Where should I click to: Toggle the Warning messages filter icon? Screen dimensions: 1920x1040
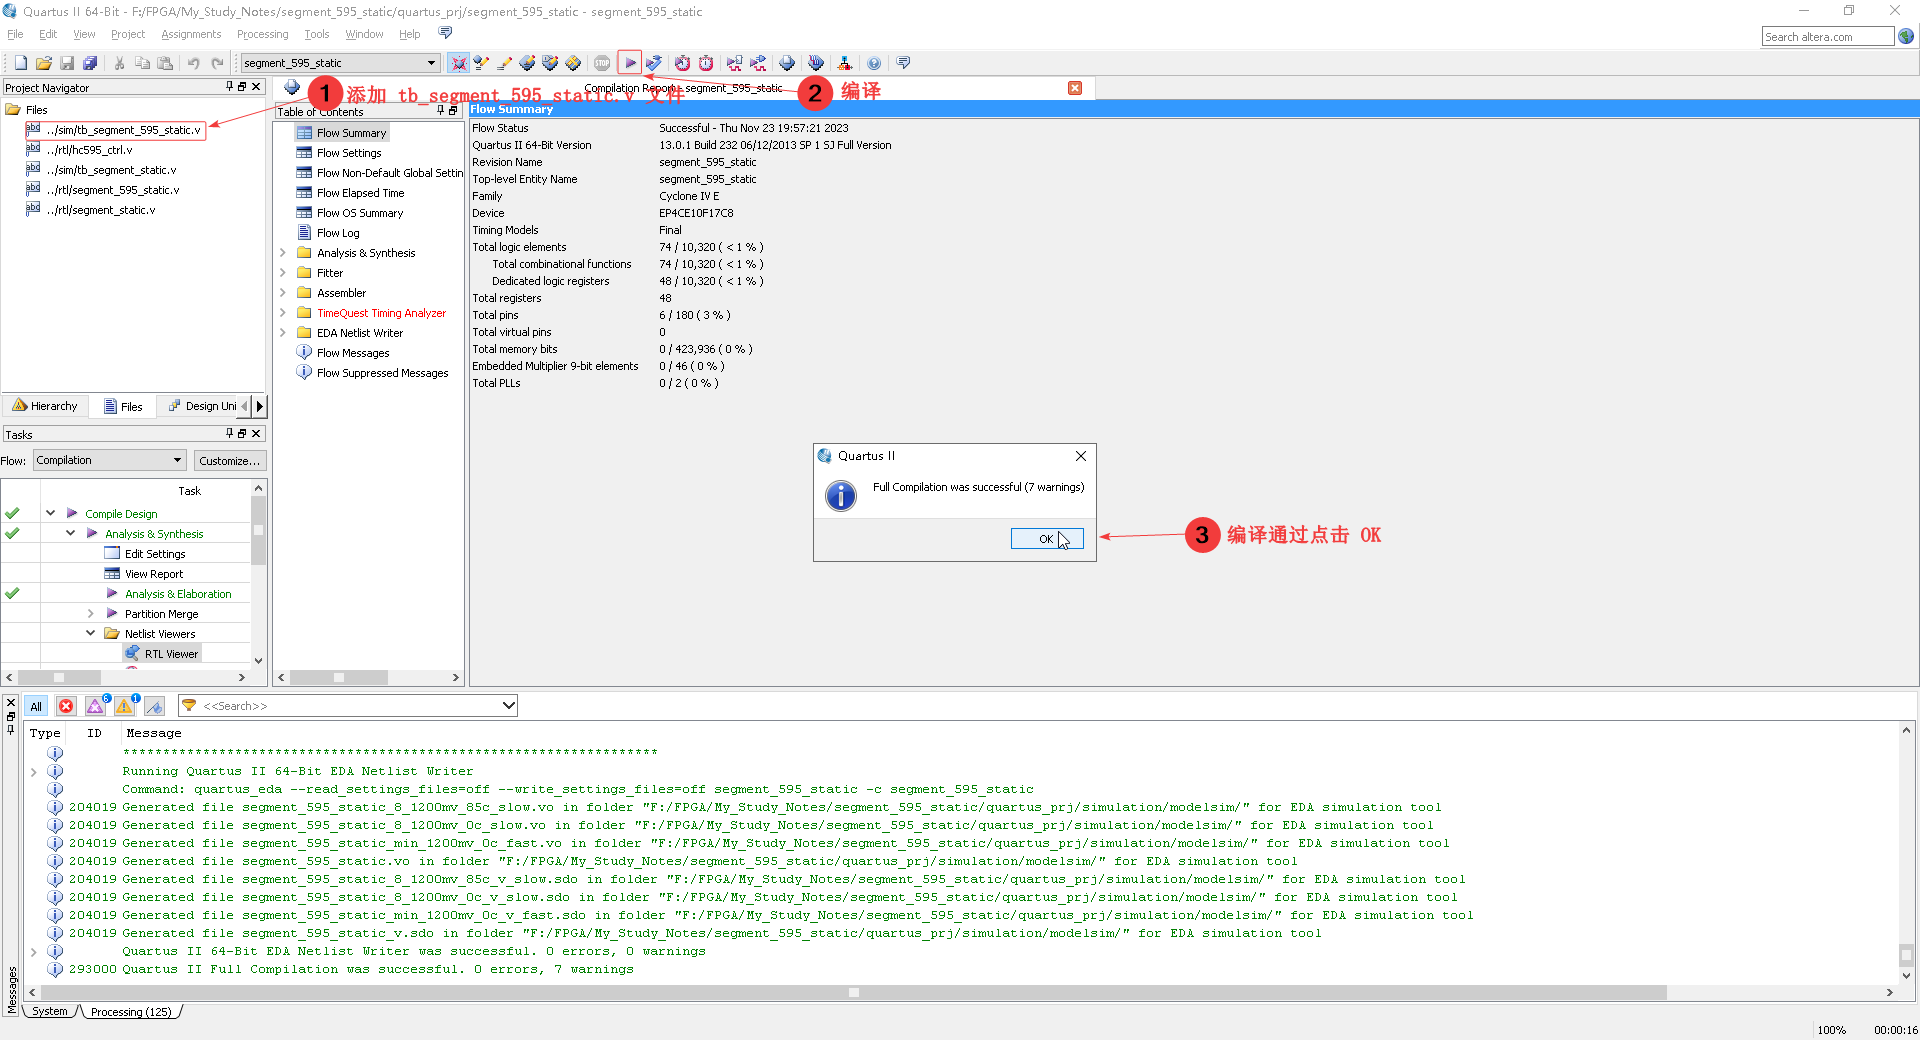pyautogui.click(x=125, y=706)
